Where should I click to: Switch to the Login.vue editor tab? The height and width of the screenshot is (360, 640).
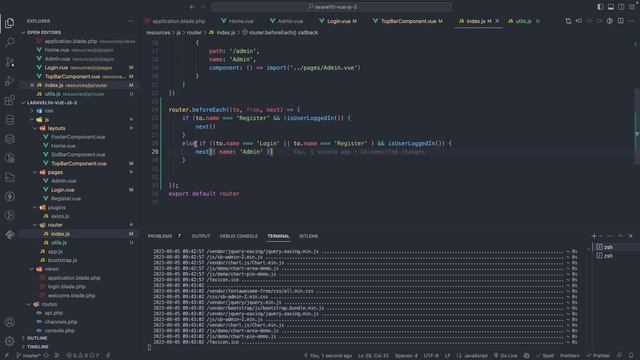[339, 21]
